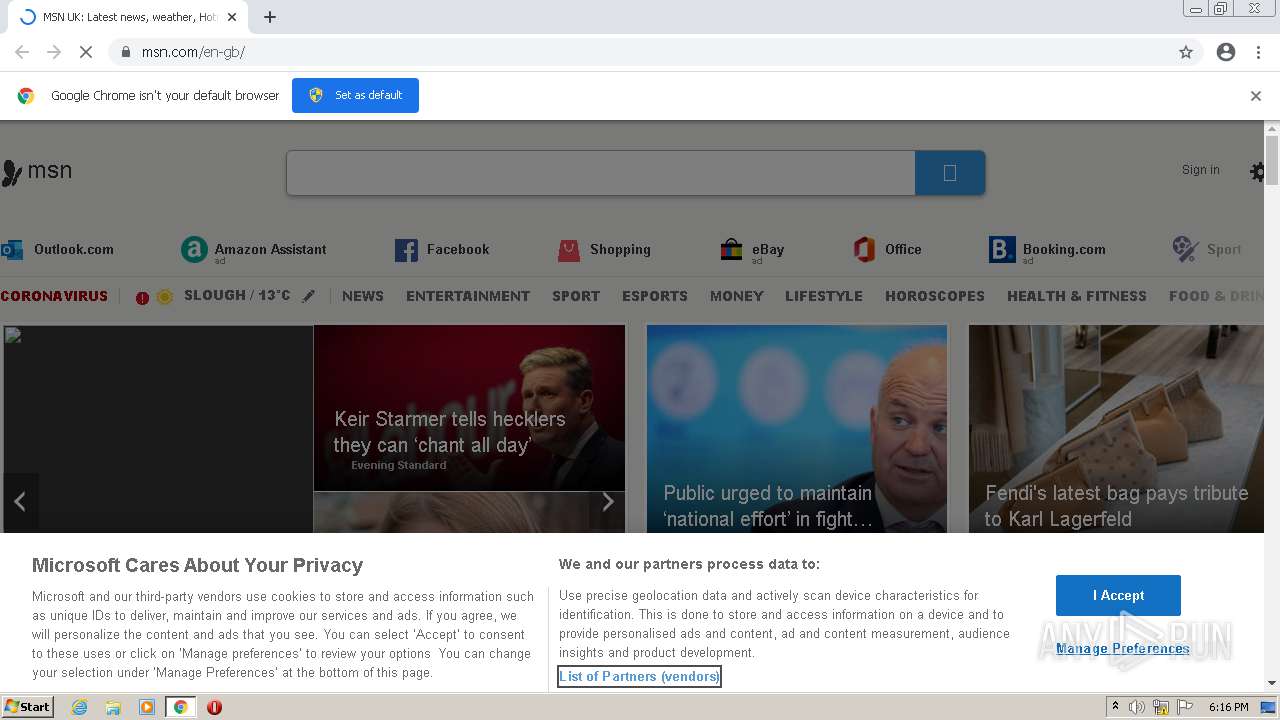Open the Shopping bag icon
This screenshot has height=720, width=1280.
tap(569, 250)
